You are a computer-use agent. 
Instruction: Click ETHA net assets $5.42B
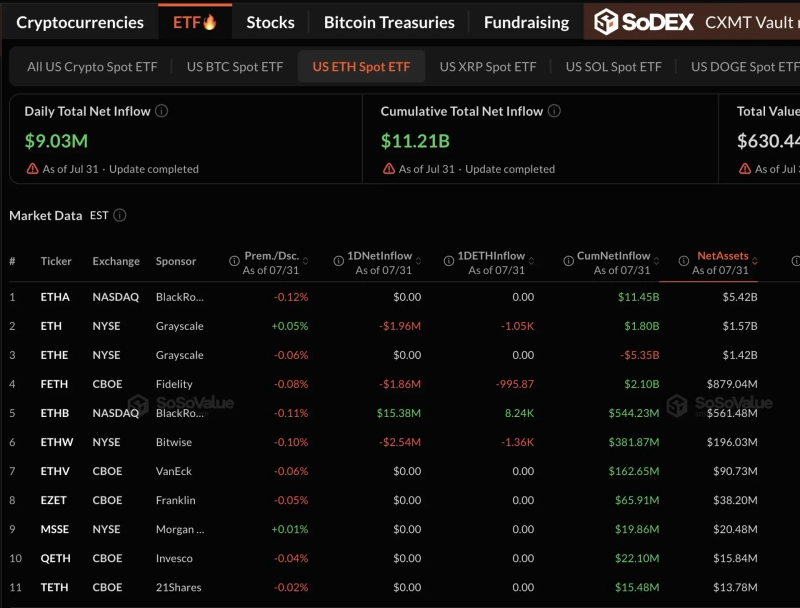[740, 297]
